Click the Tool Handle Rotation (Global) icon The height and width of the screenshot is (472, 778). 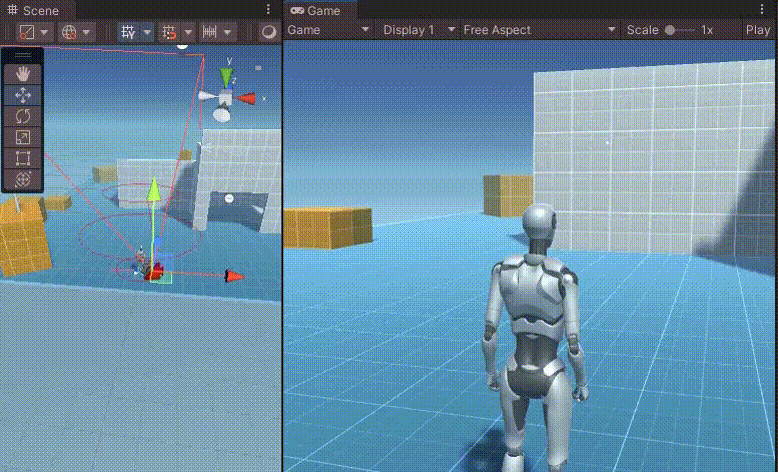[x=68, y=32]
